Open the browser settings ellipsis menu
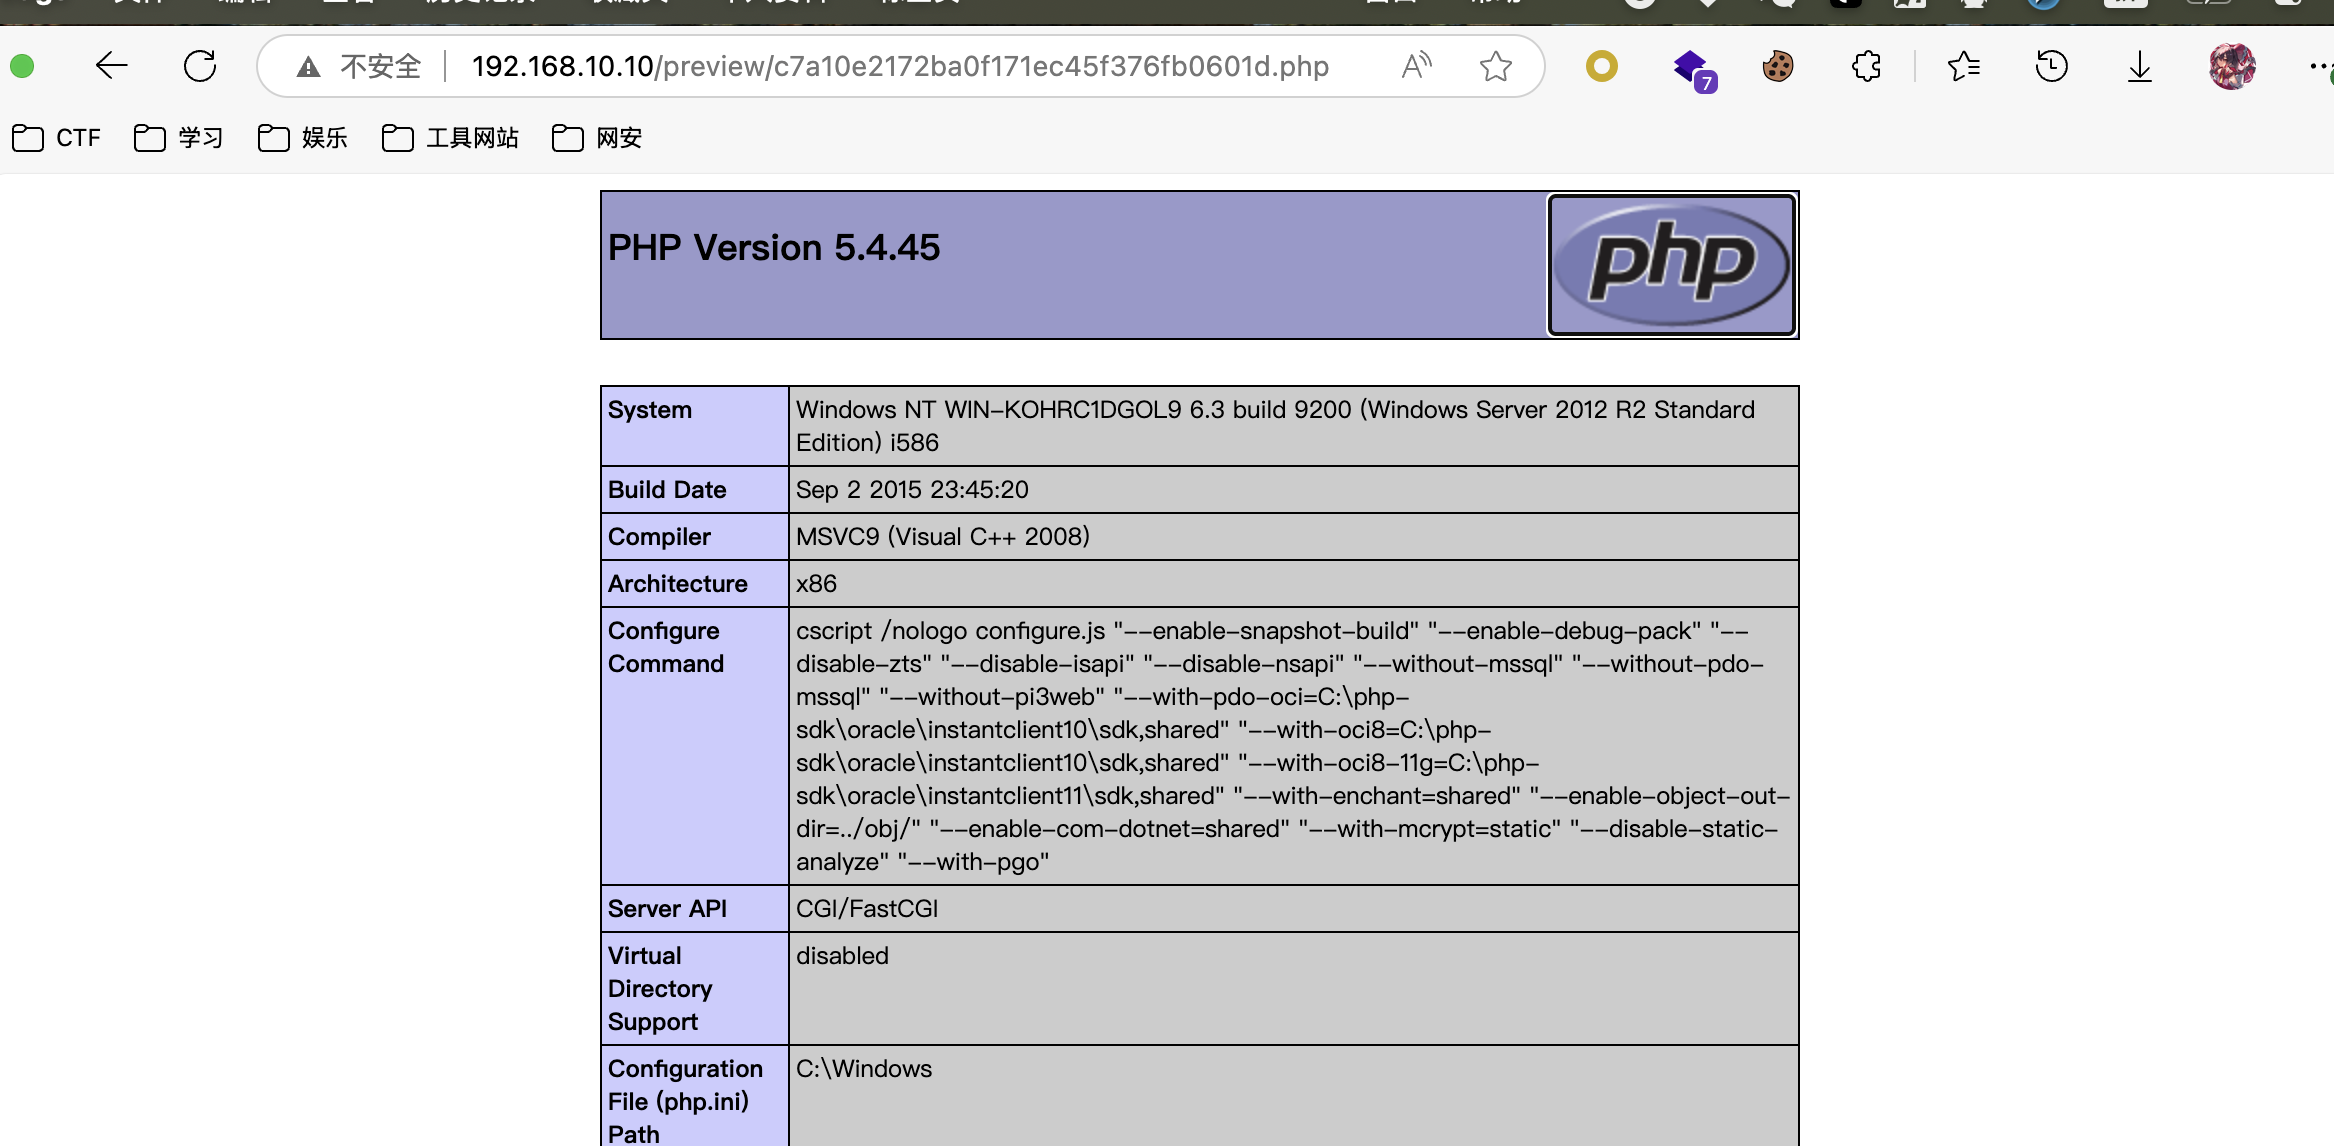2334x1146 pixels. (x=2320, y=67)
